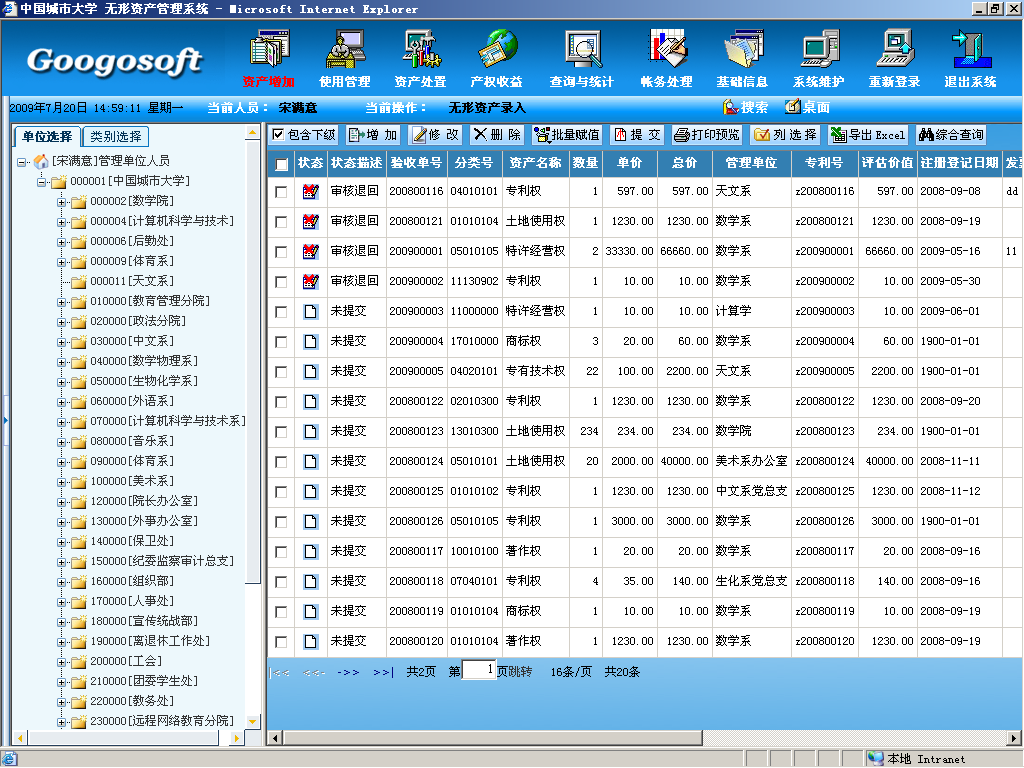Expand the 000004[计算机科学与技术] node

coord(61,222)
